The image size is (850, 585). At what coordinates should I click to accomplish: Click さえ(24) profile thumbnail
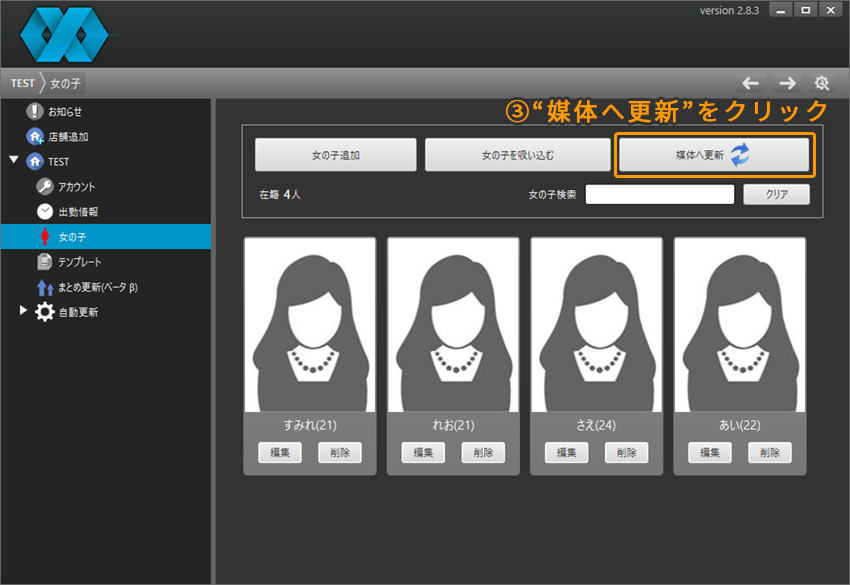[596, 325]
